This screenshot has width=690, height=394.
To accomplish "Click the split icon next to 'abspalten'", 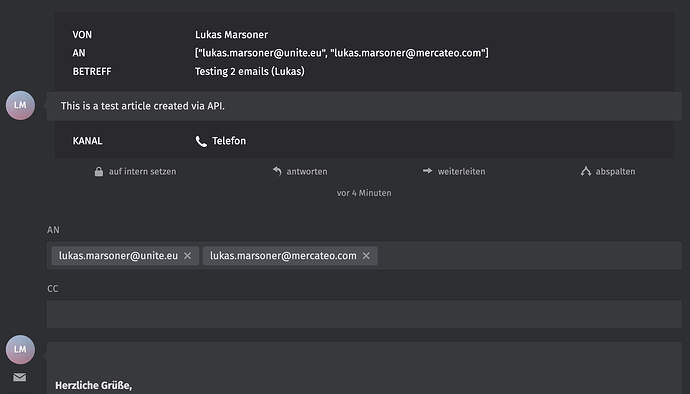I will [585, 171].
